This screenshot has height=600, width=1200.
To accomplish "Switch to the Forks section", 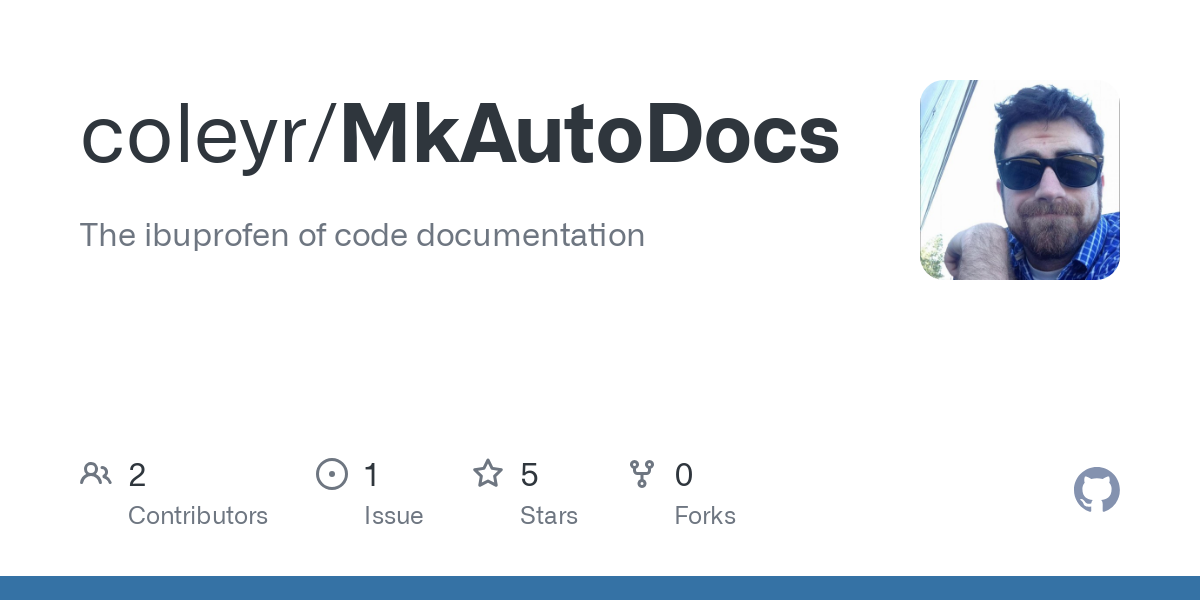I will click(x=705, y=515).
